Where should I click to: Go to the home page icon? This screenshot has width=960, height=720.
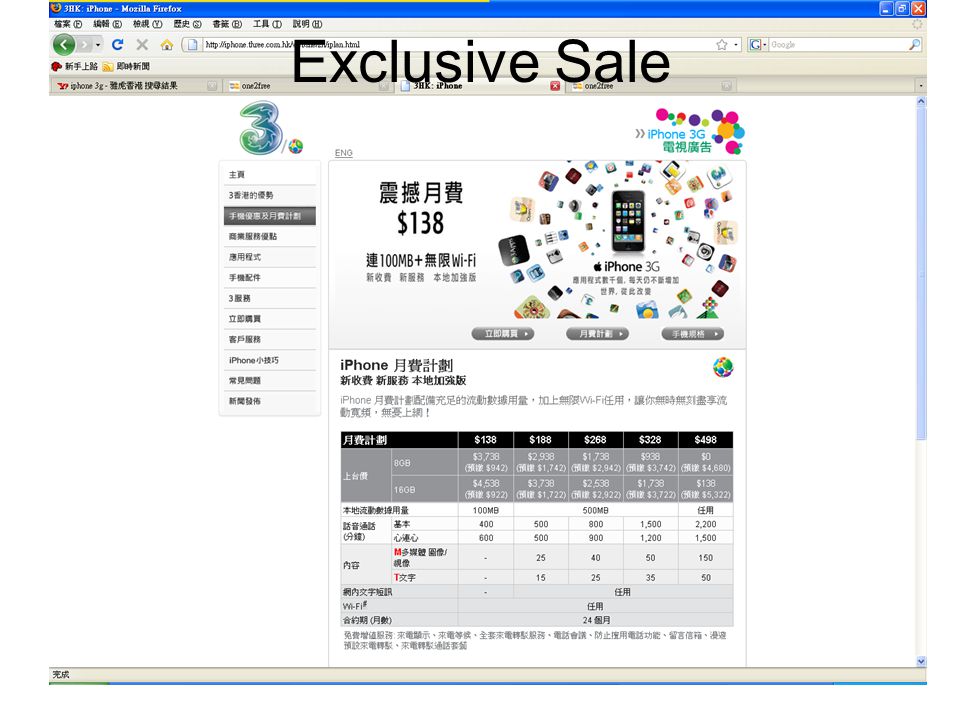point(167,45)
